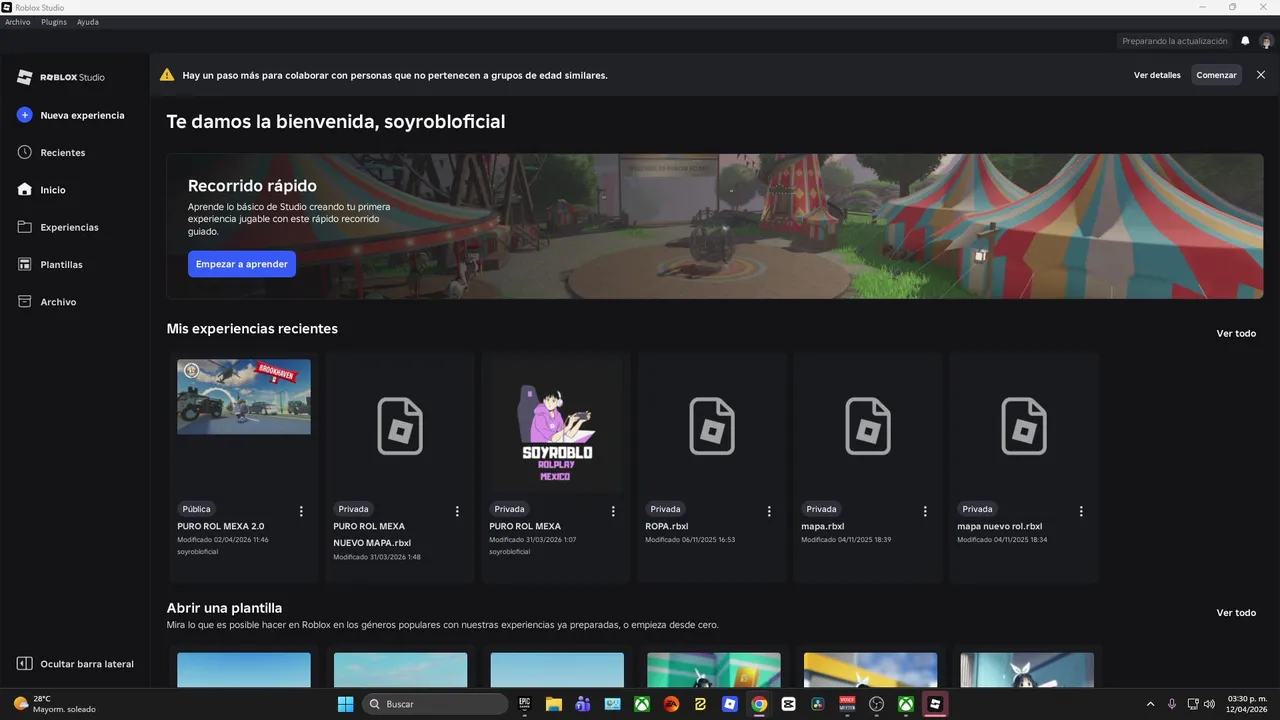Viewport: 1280px width, 720px height.
Task: Open the EA app from taskbar
Action: [x=671, y=704]
